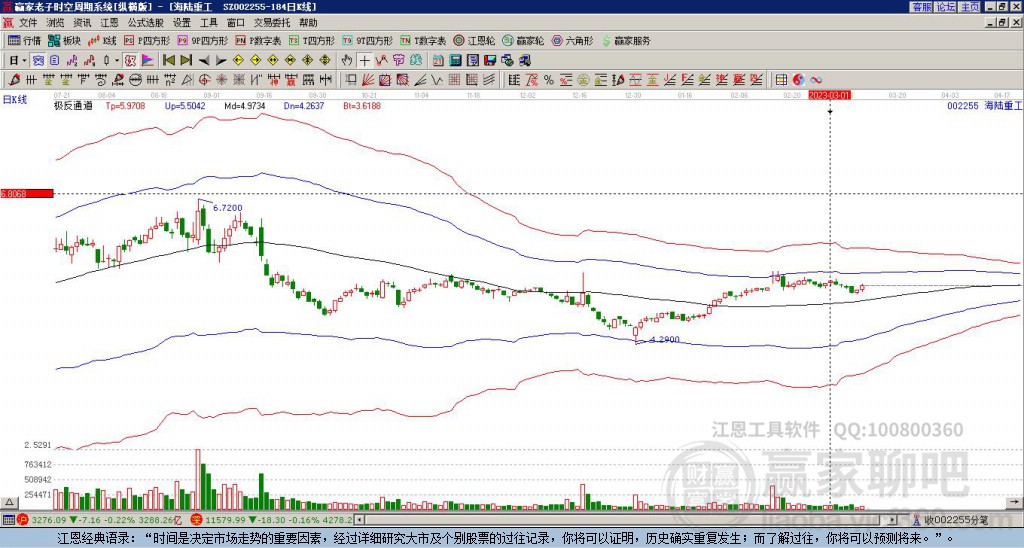Viewport: 1024px width, 548px height.
Task: Select the Gann fan lines tool
Action: click(368, 80)
